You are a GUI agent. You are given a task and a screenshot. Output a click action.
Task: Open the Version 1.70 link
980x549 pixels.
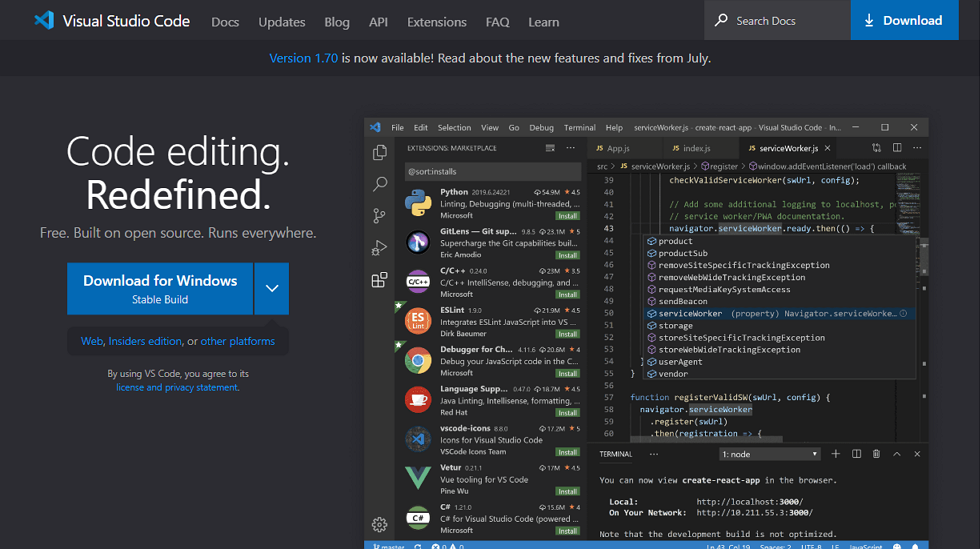click(303, 58)
